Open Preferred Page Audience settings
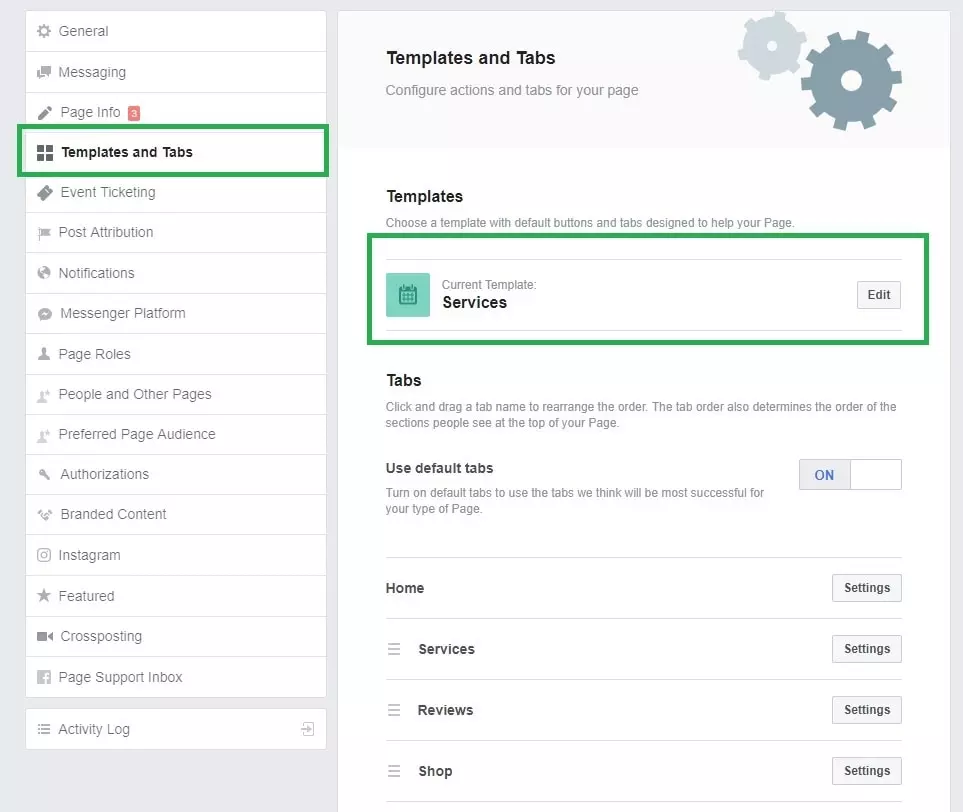963x812 pixels. 176,435
